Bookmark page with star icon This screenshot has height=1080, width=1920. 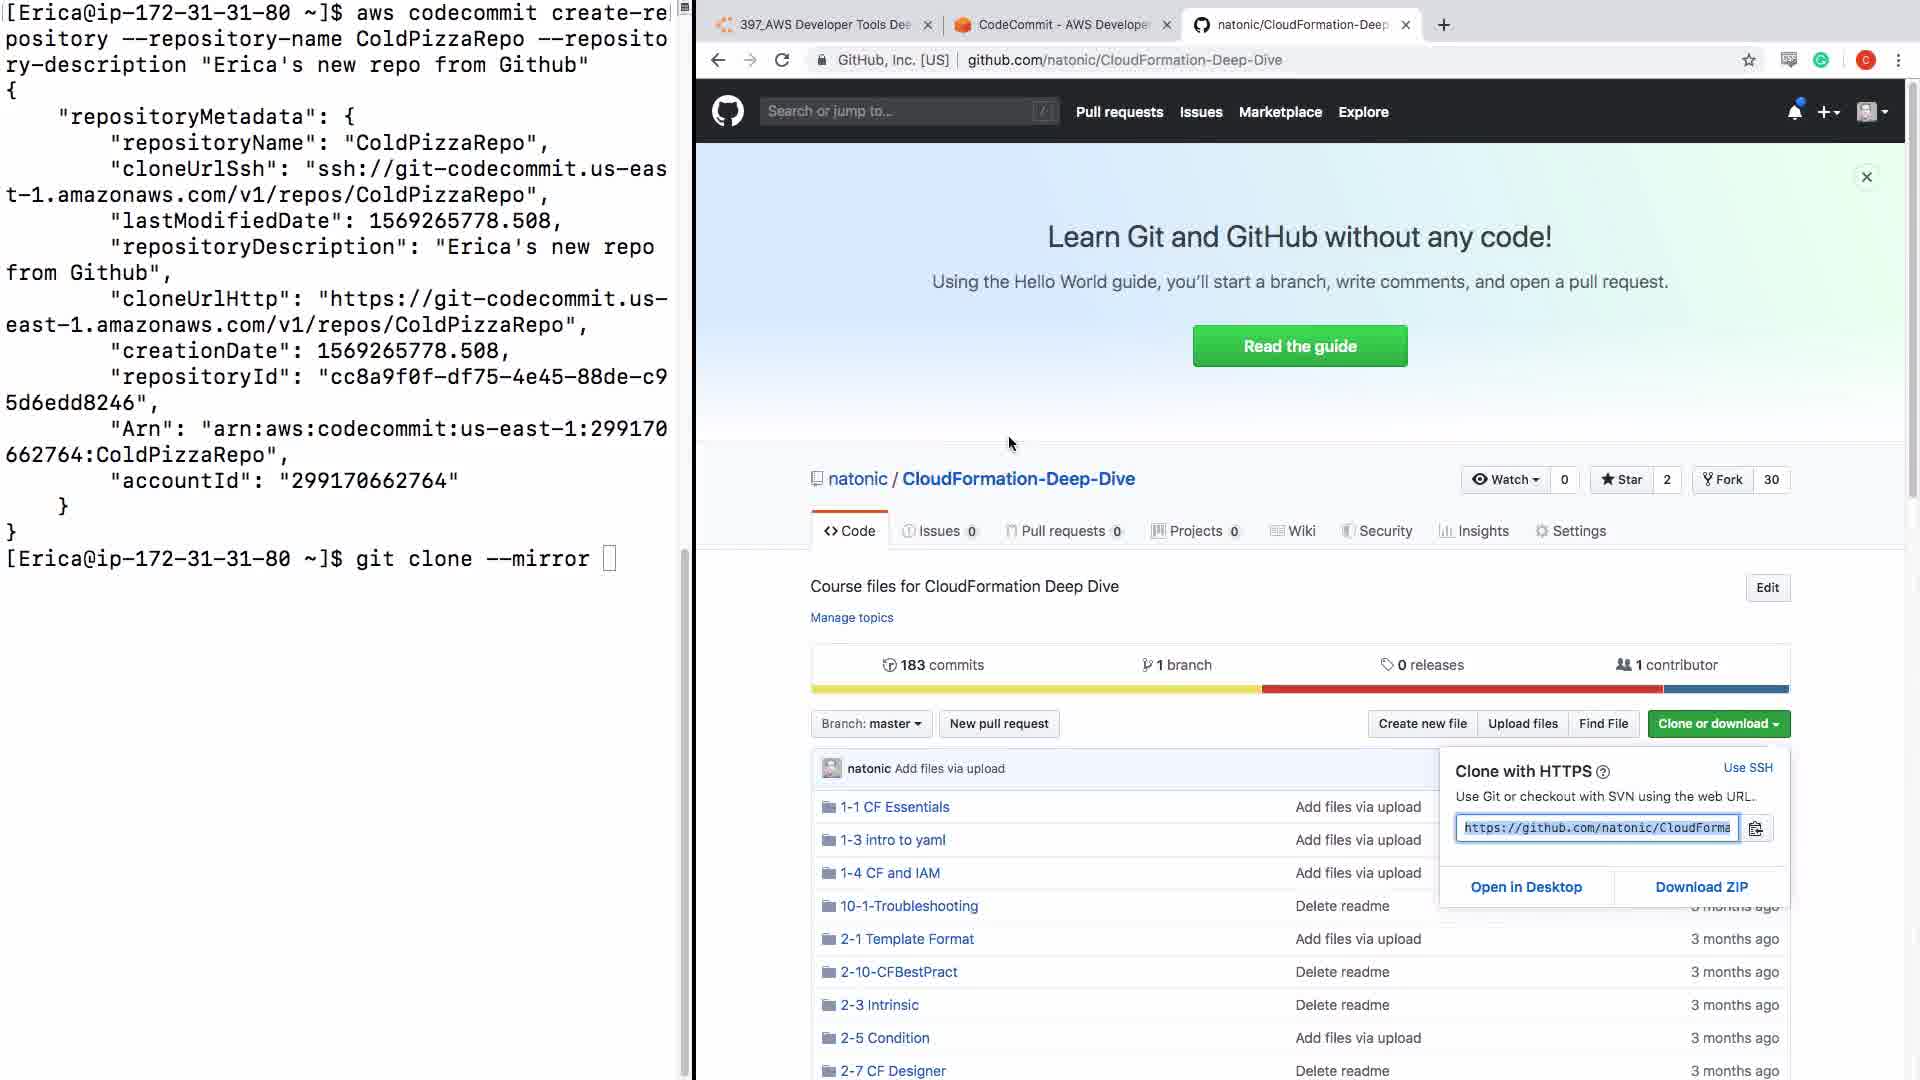coord(1748,60)
